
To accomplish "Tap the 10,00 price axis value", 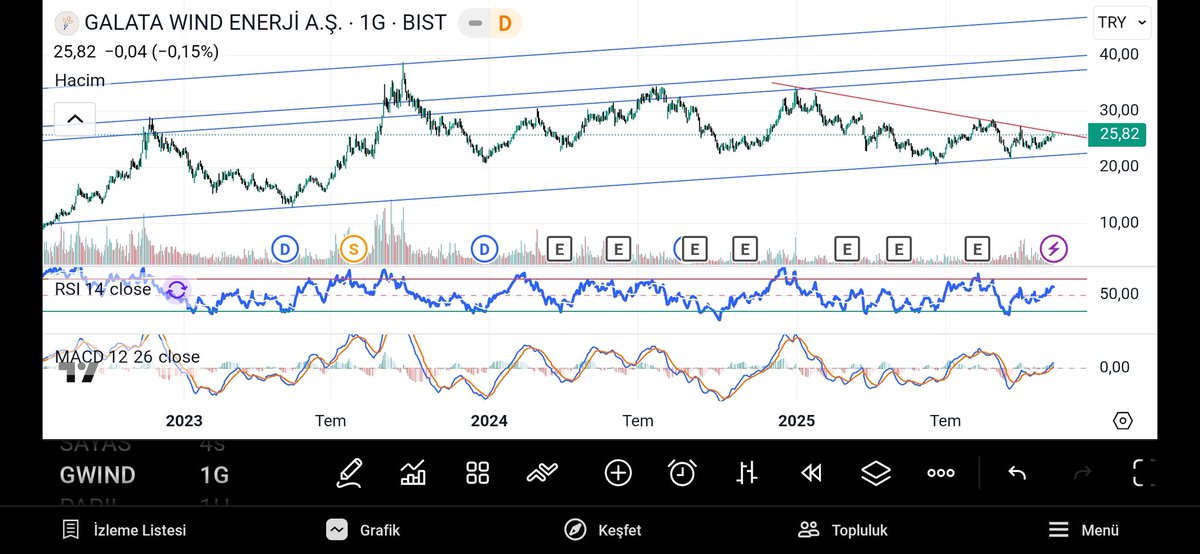I will (1119, 222).
